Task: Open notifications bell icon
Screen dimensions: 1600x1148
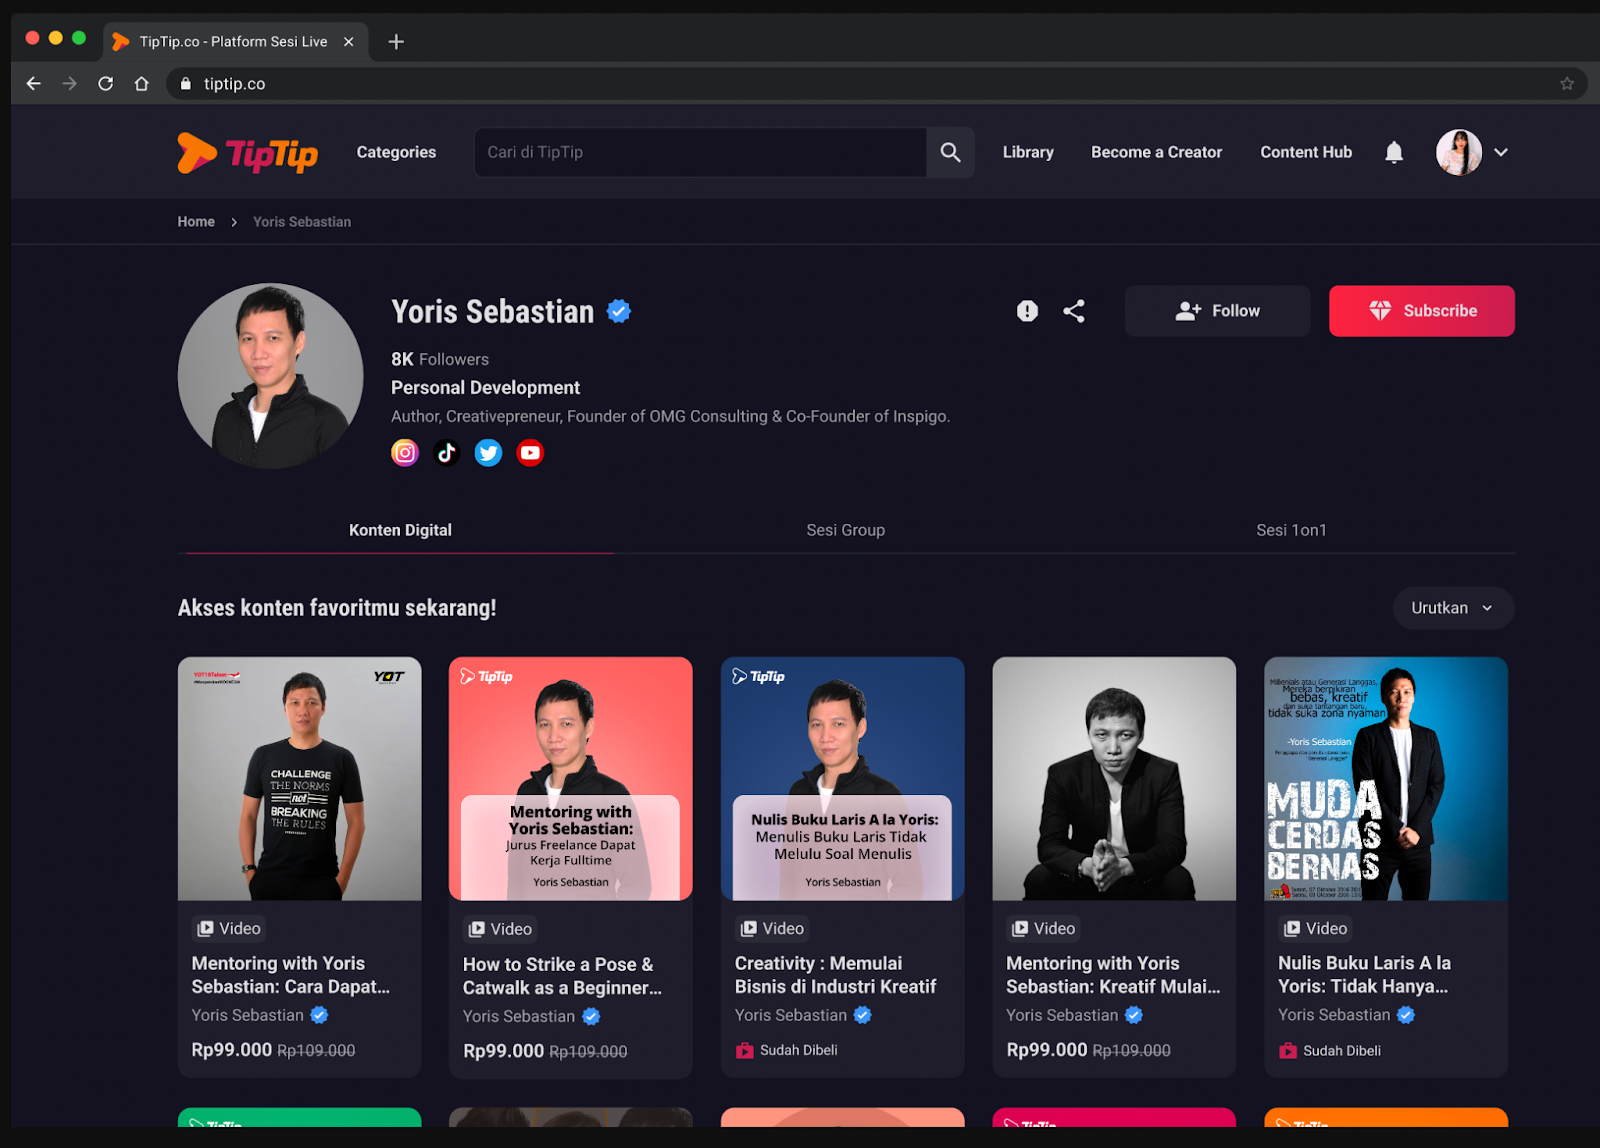Action: (x=1394, y=152)
